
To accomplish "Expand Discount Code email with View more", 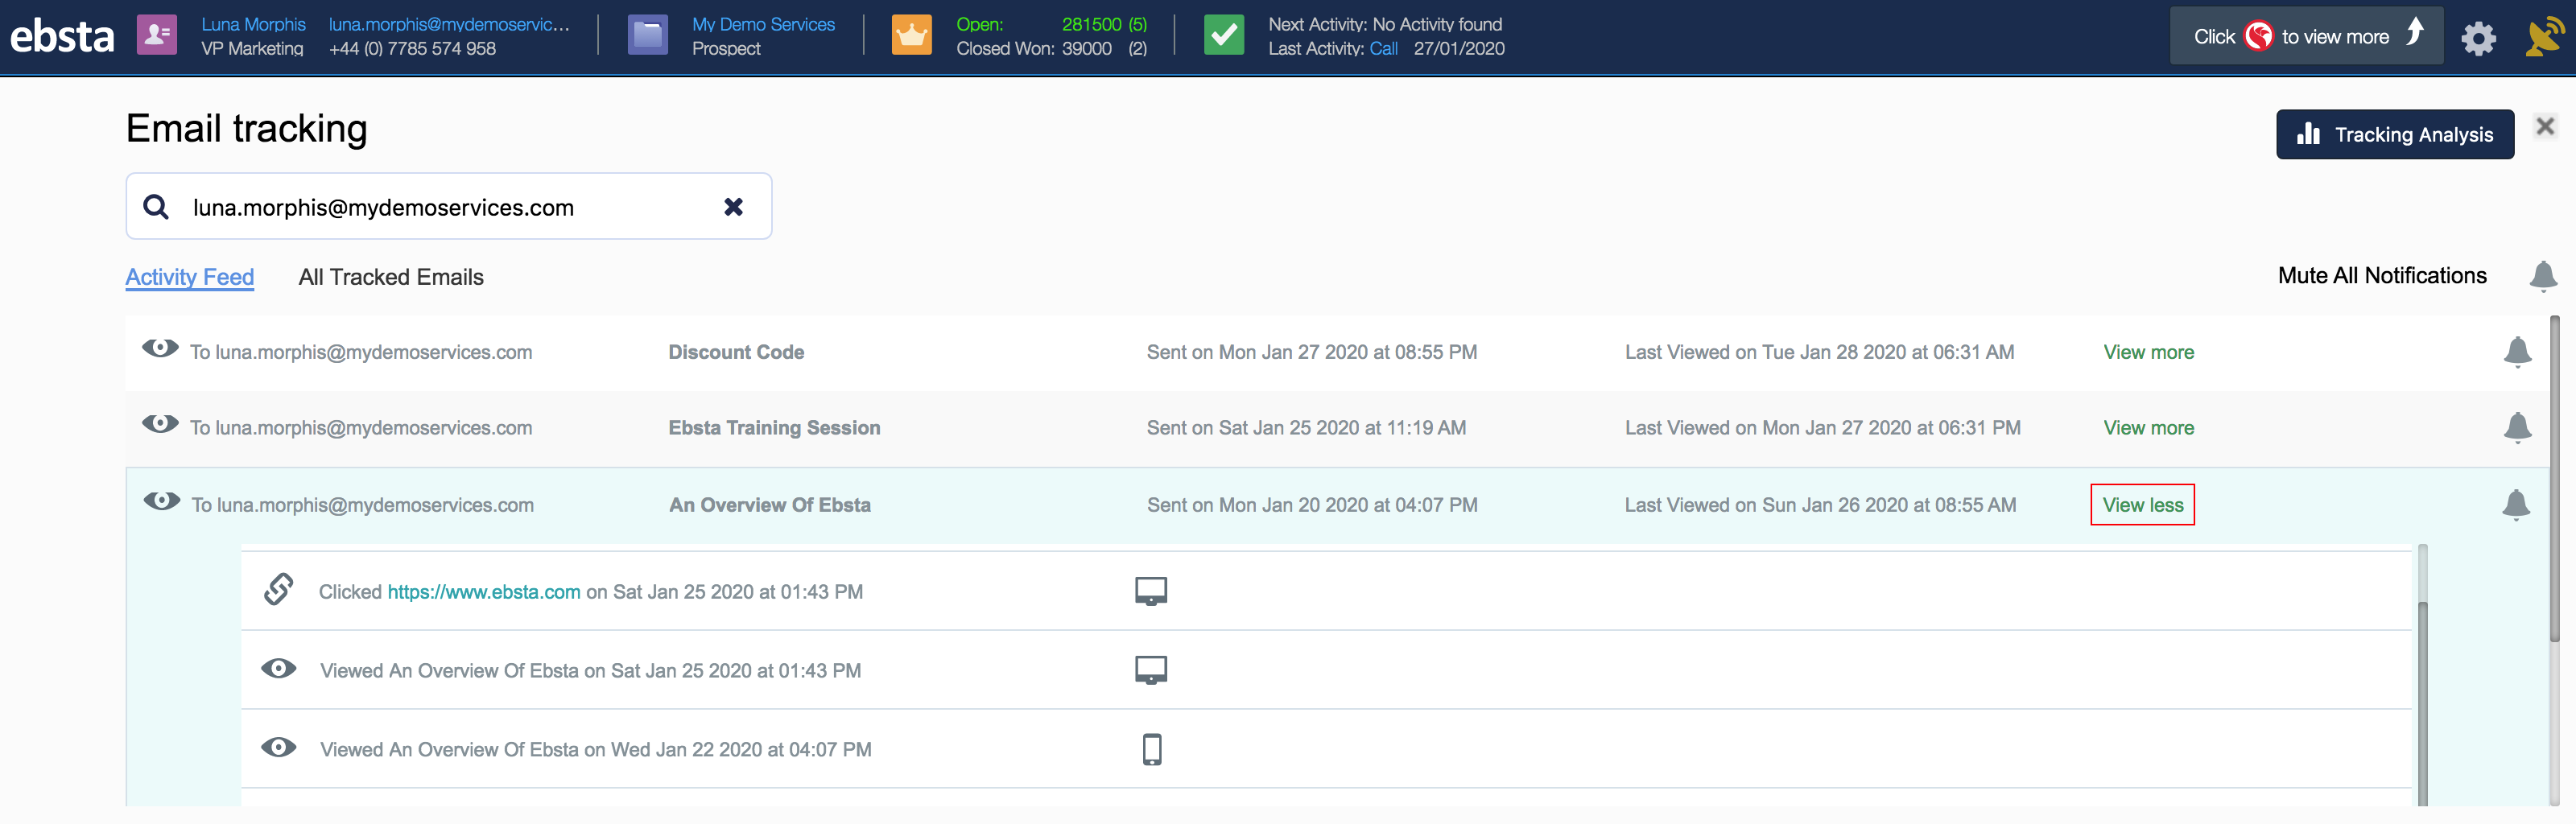I will (x=2148, y=352).
